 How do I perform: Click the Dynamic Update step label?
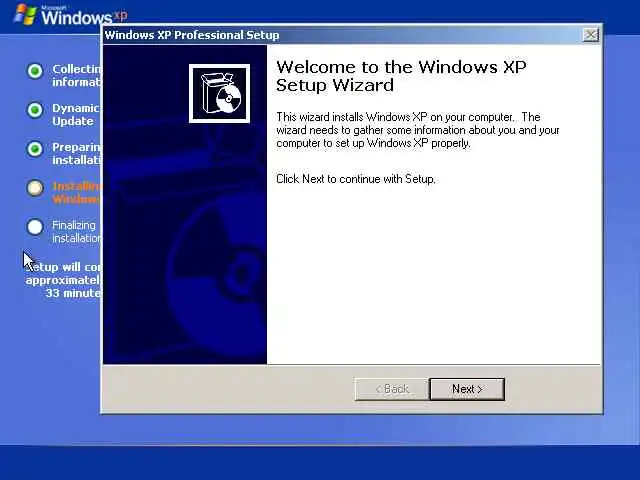76,115
